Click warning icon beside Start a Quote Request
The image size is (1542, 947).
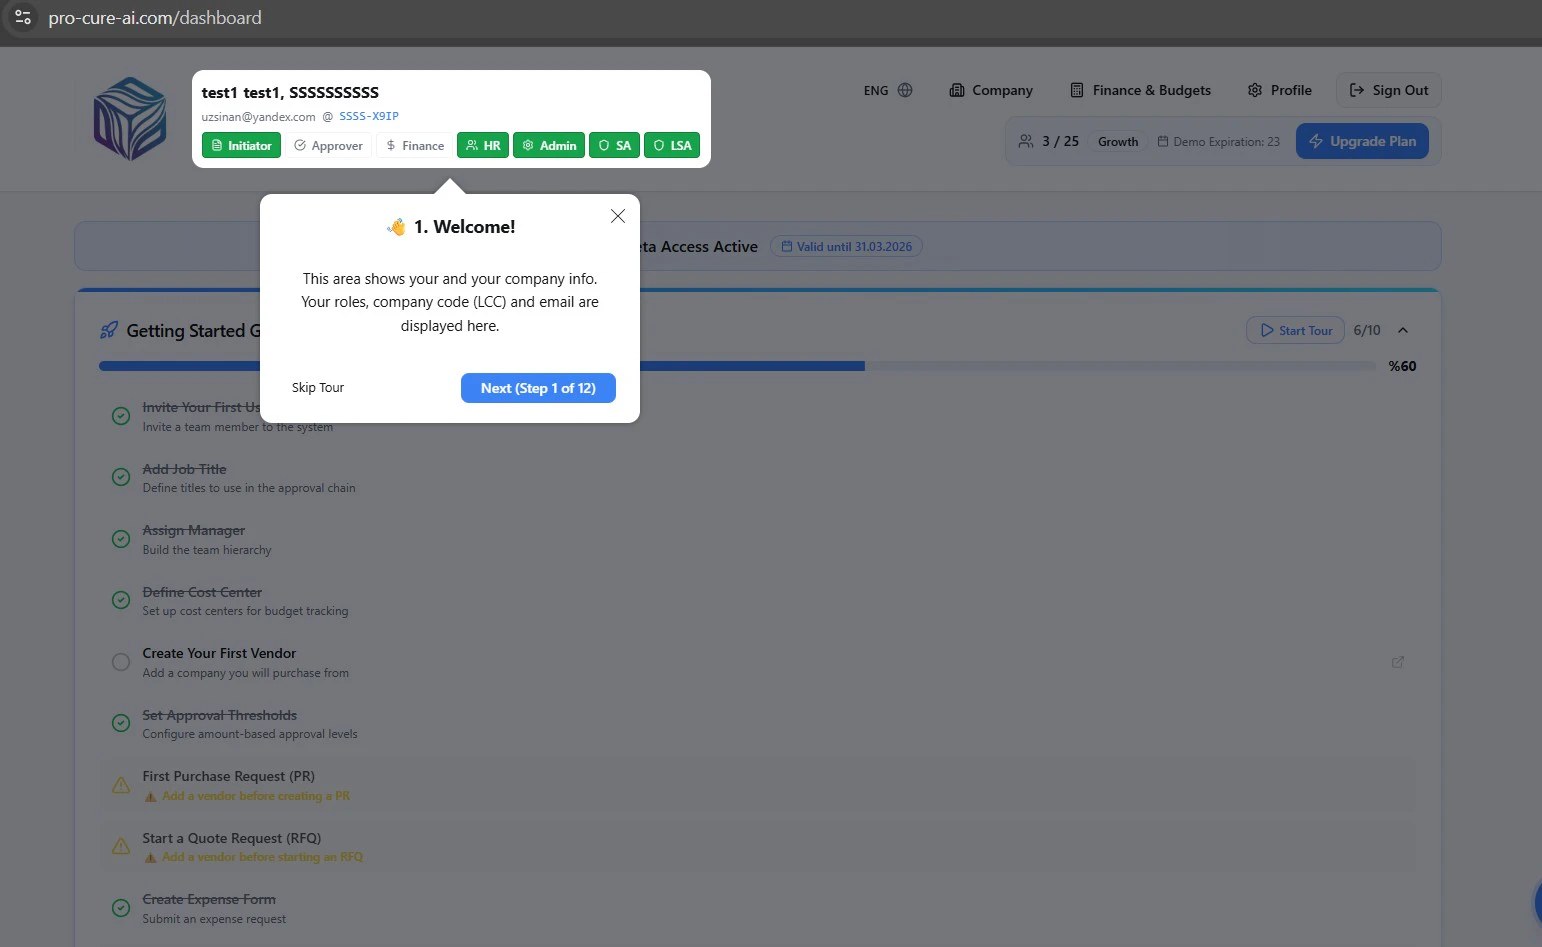(x=121, y=846)
